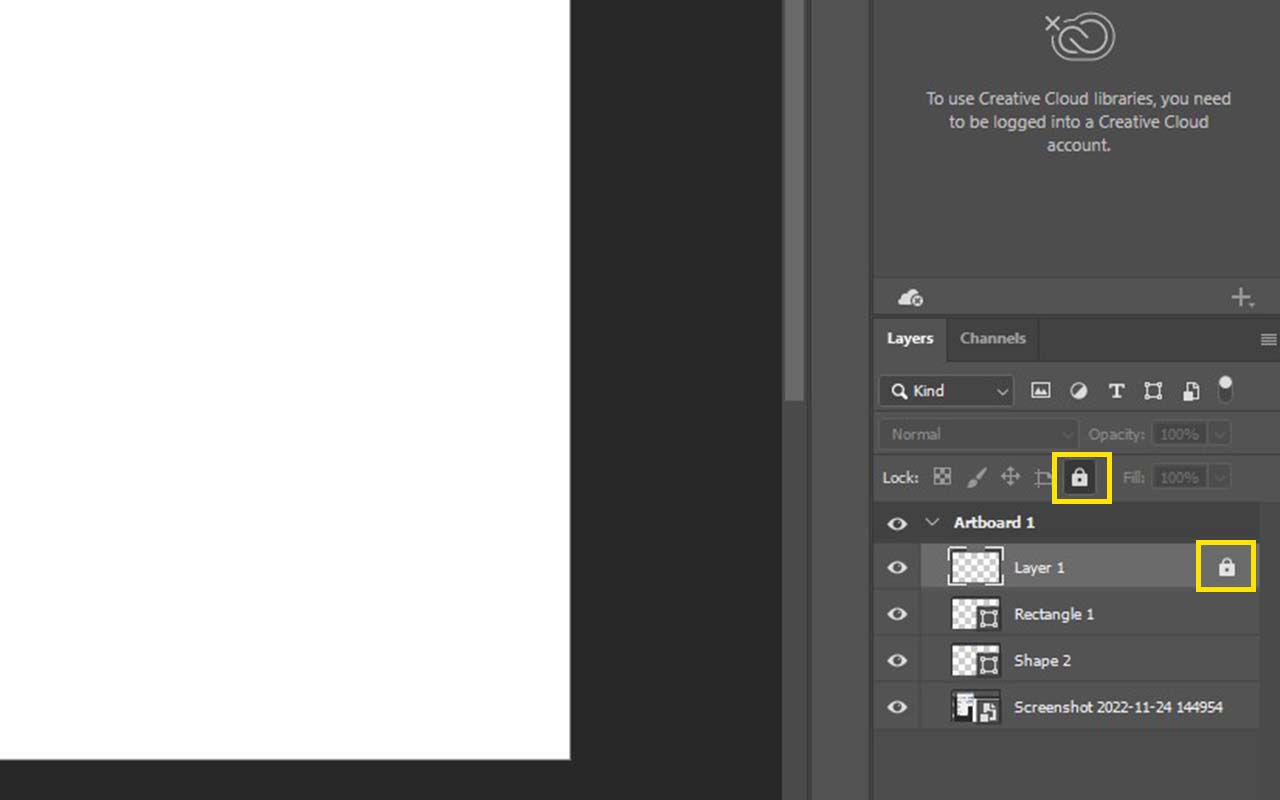
Task: Hide the Screenshot 2022-11-24 layer
Action: point(897,707)
